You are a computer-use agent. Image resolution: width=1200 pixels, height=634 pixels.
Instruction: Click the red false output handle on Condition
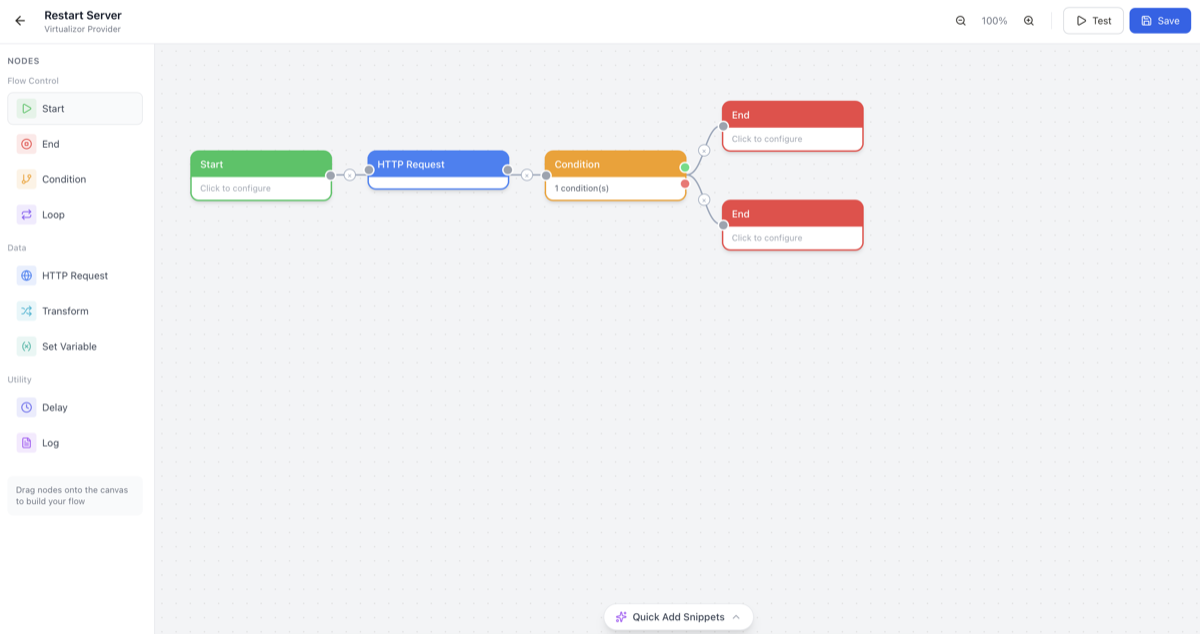[686, 183]
